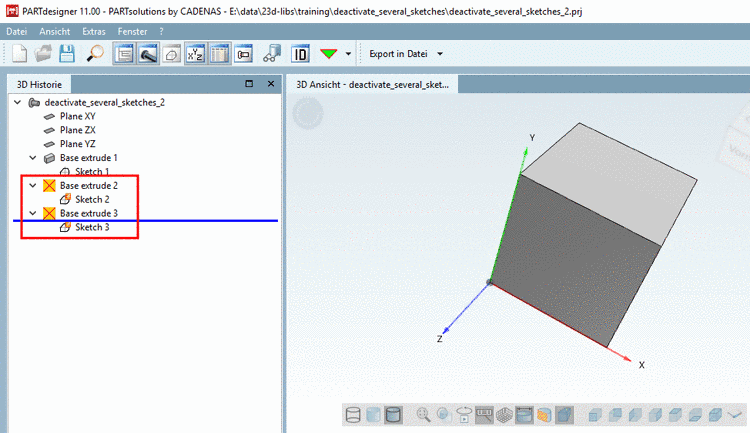Click the mesh grid basket icon
Viewport: 750px width, 433px height.
click(x=504, y=415)
